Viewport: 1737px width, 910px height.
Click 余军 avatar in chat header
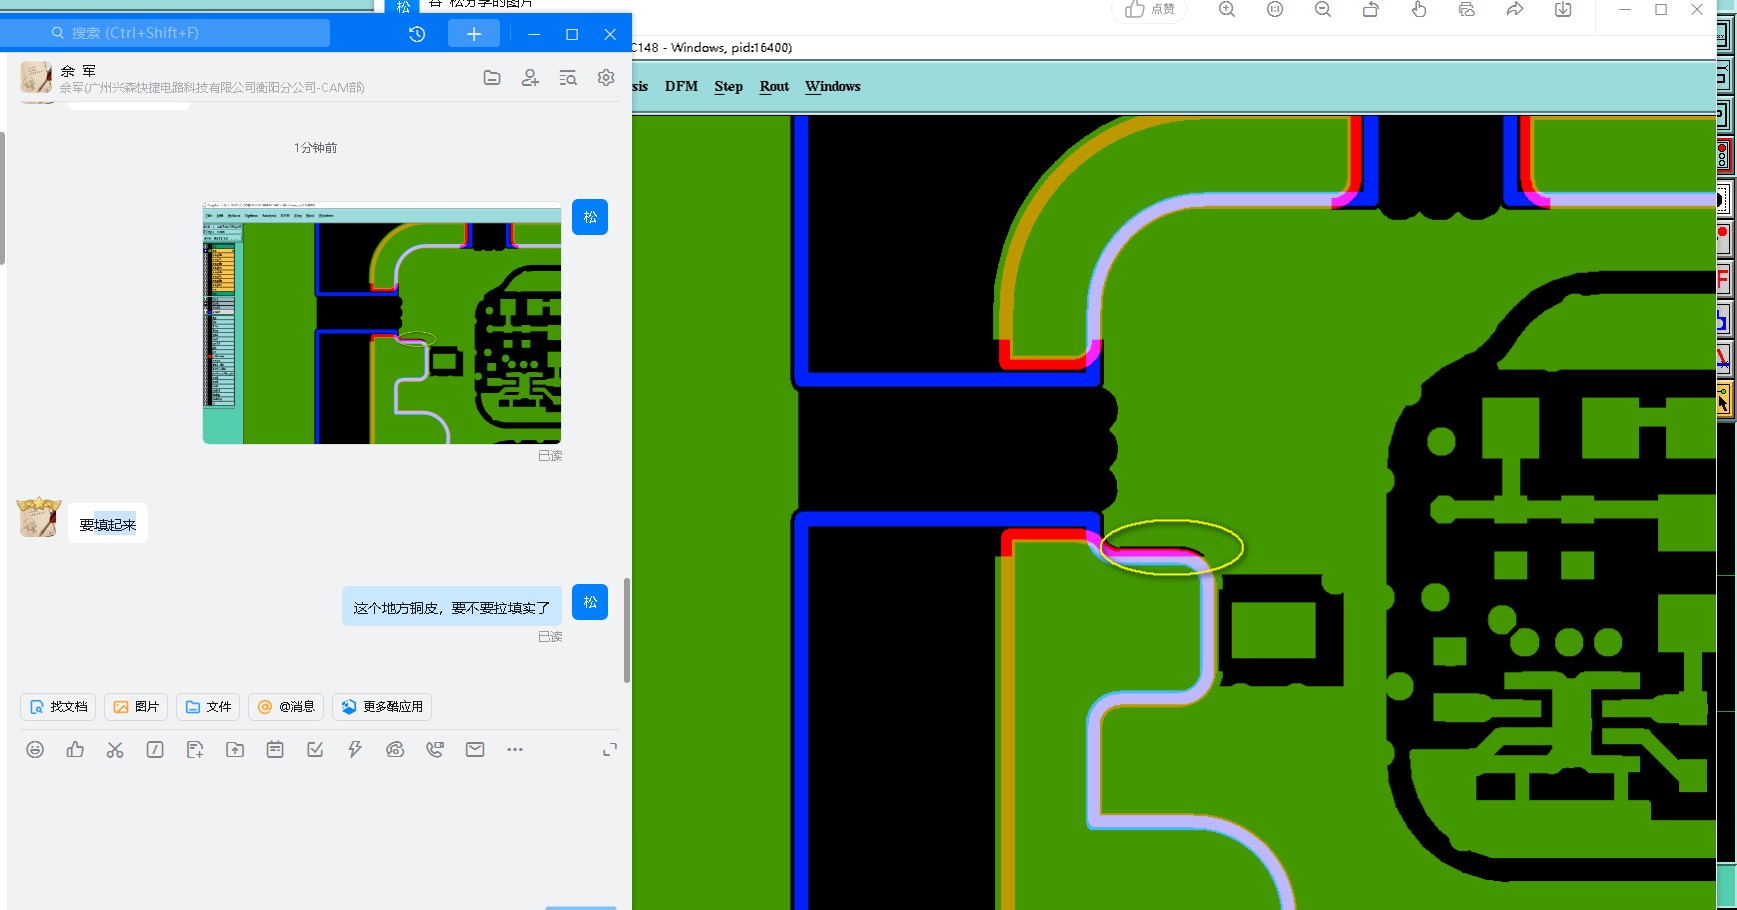coord(36,77)
